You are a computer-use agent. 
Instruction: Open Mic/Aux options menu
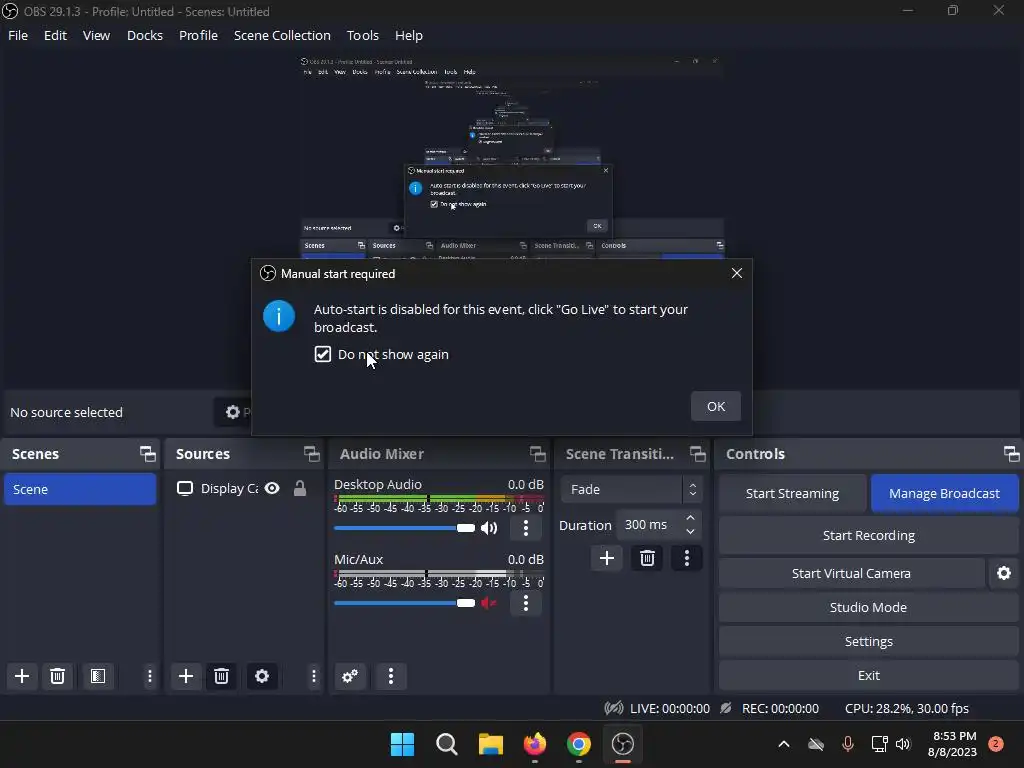point(526,603)
